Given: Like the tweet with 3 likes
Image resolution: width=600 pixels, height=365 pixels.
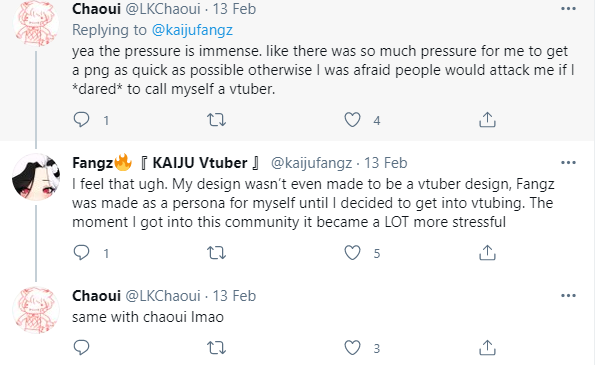Looking at the screenshot, I should (x=352, y=348).
